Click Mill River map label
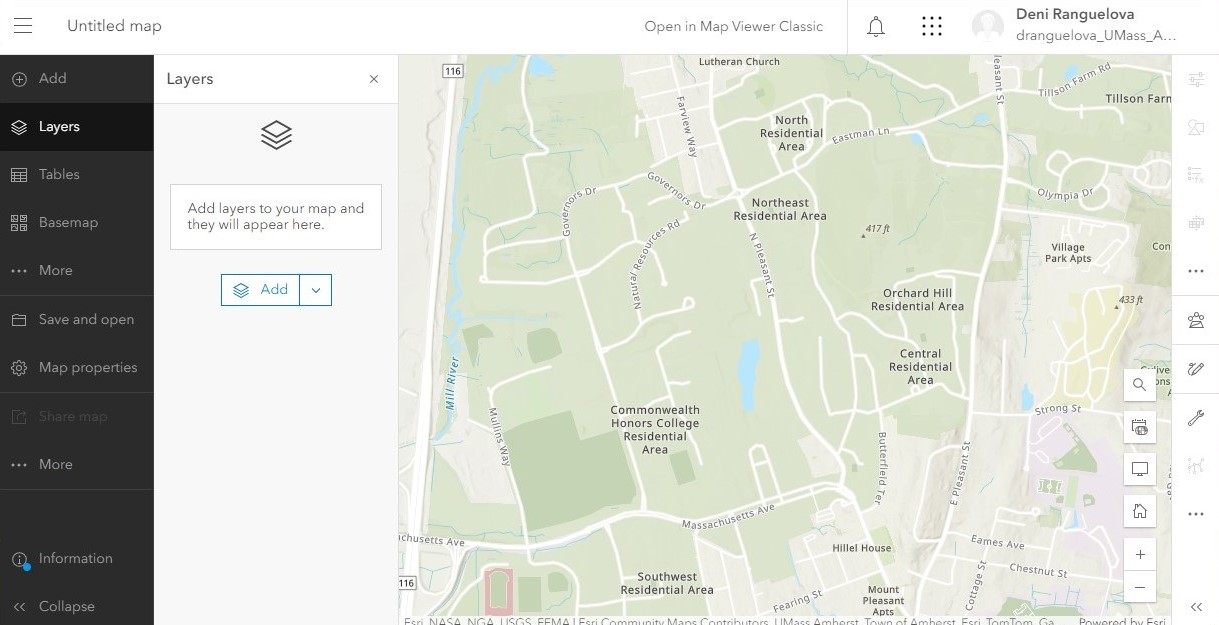The image size is (1219, 625). [x=451, y=384]
